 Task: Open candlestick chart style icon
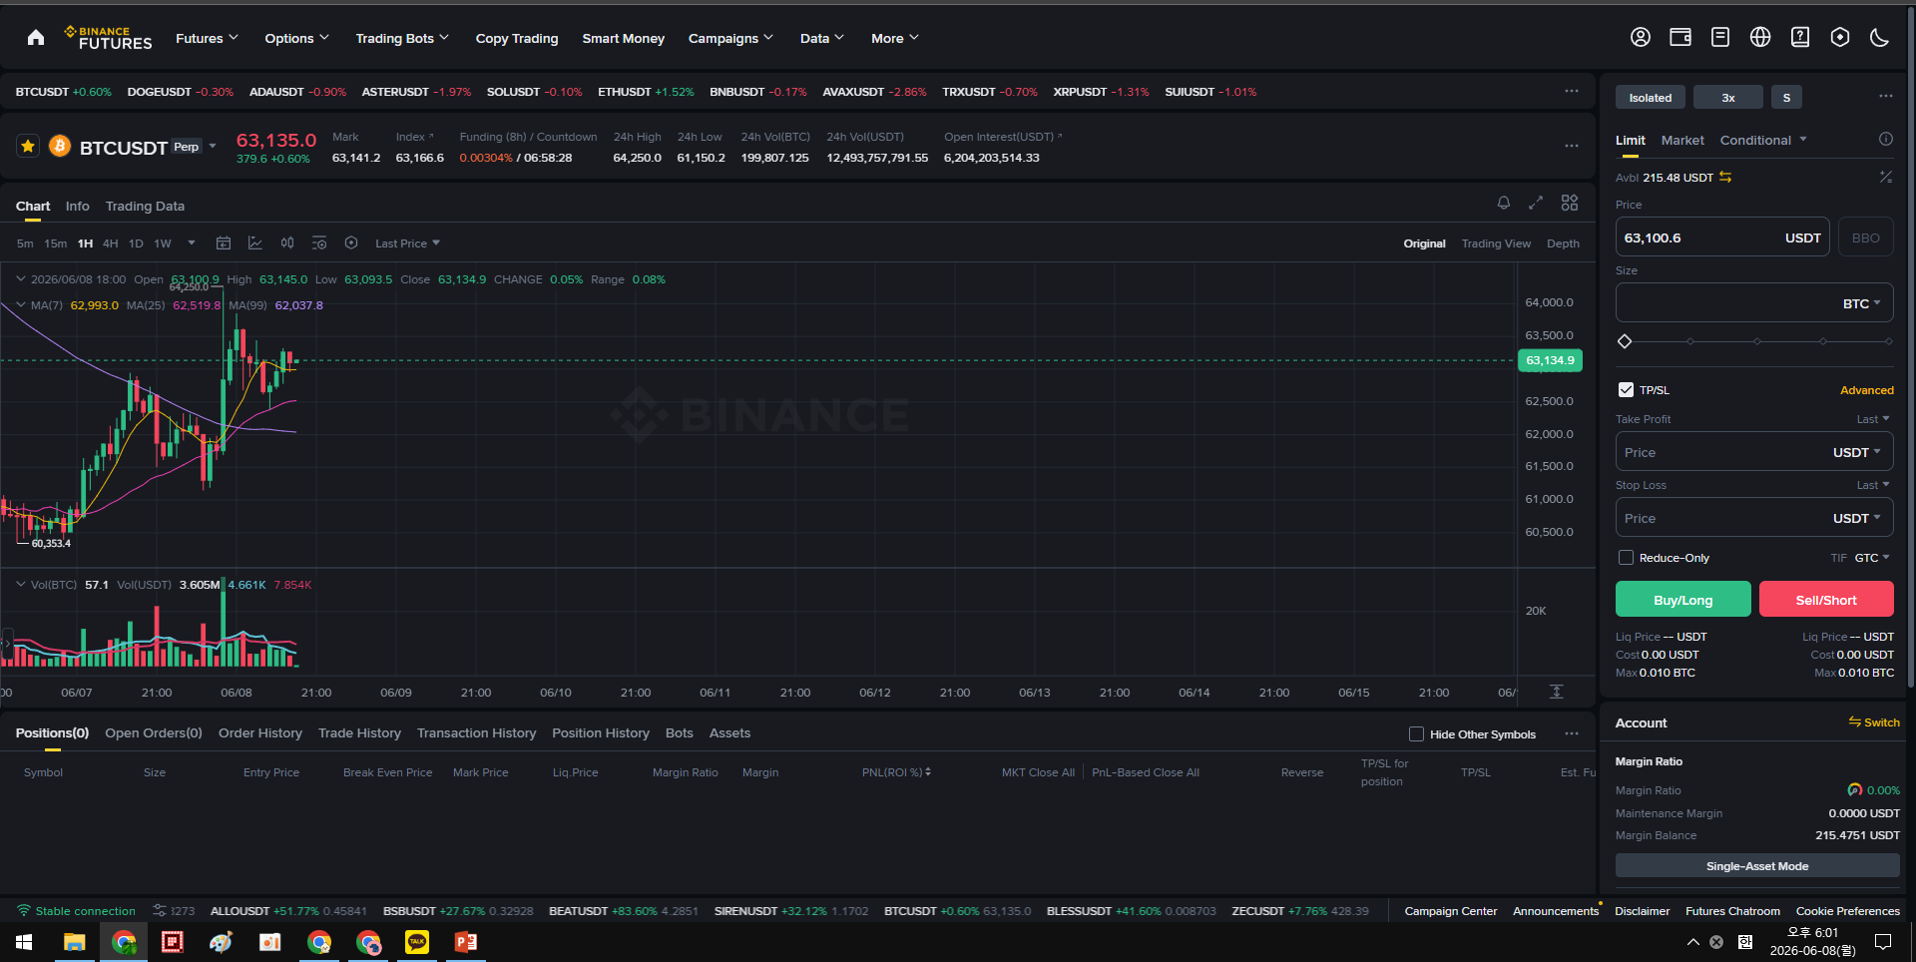click(x=287, y=243)
